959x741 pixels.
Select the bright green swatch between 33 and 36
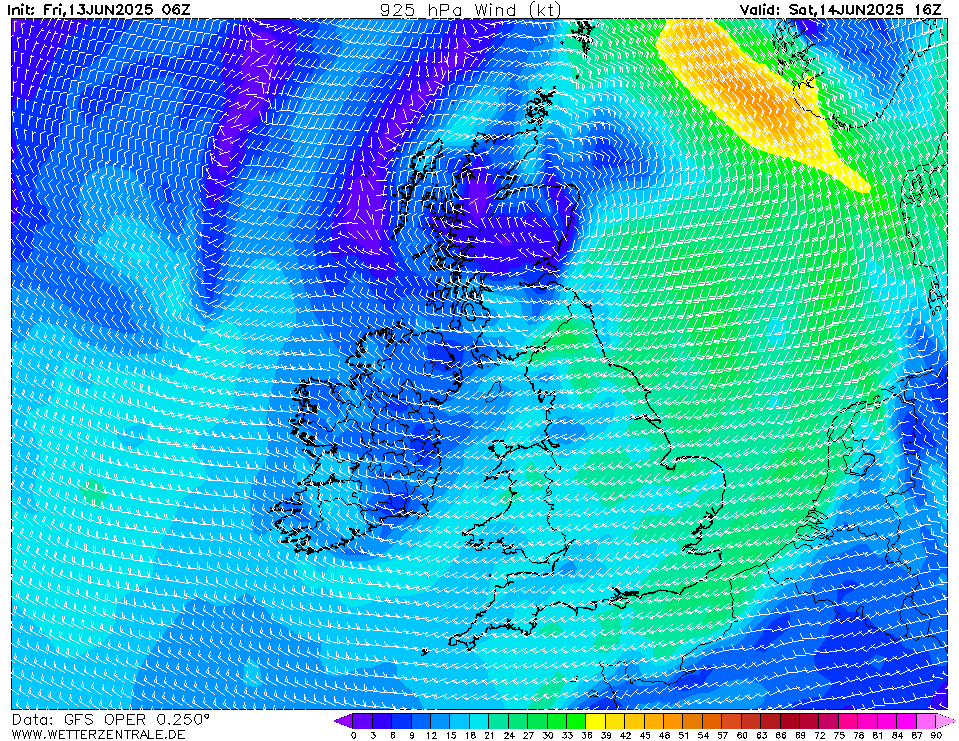[x=576, y=721]
